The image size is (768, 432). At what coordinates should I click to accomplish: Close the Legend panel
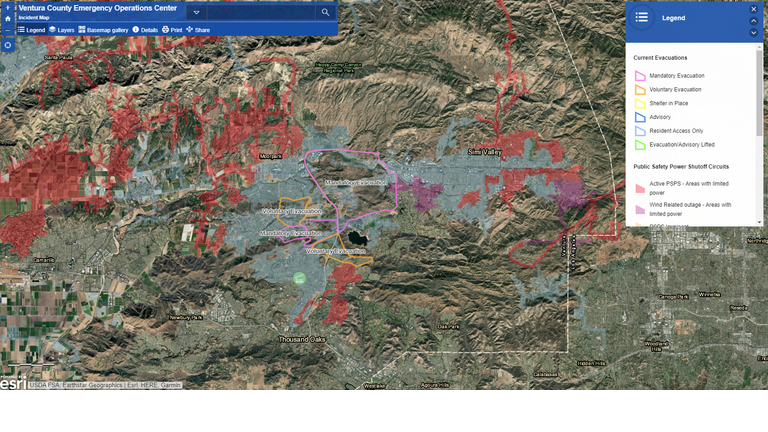click(754, 9)
